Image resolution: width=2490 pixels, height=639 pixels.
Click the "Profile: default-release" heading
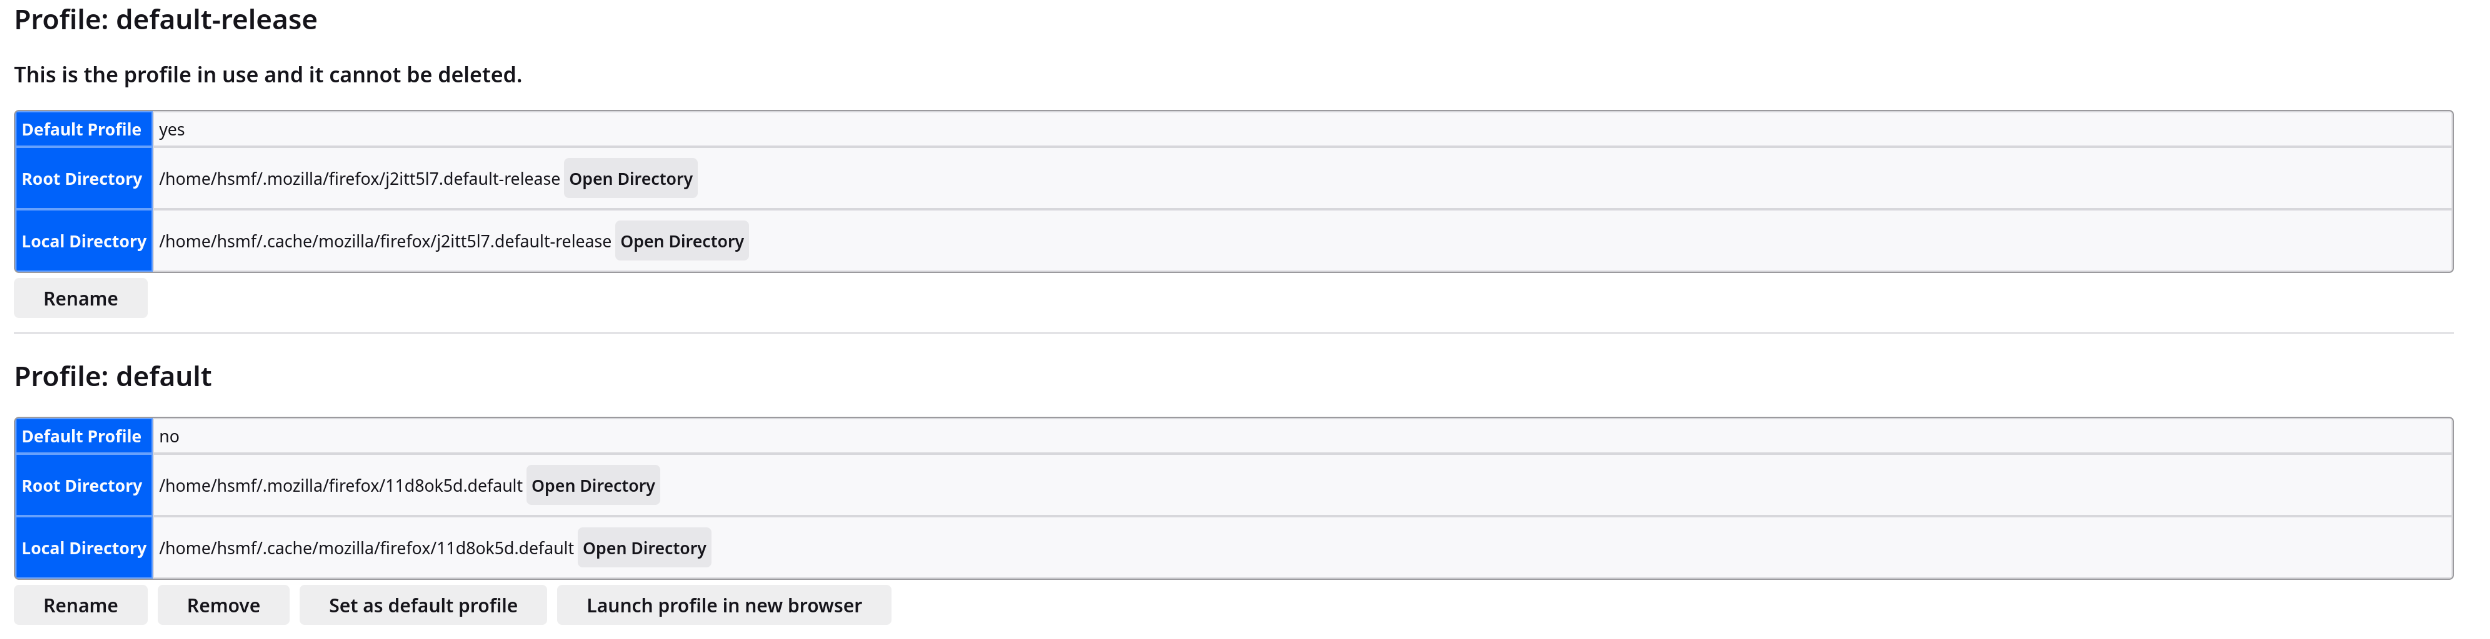click(x=165, y=20)
